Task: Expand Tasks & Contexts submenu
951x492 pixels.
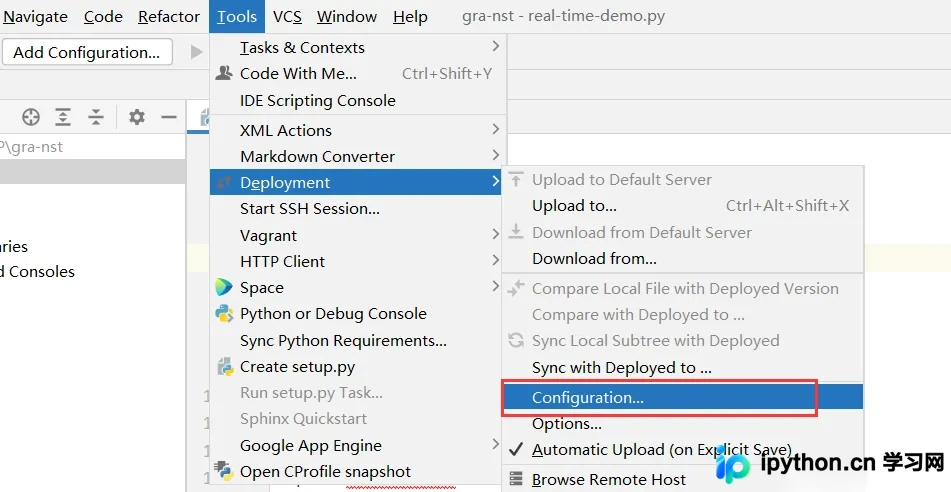Action: 358,47
